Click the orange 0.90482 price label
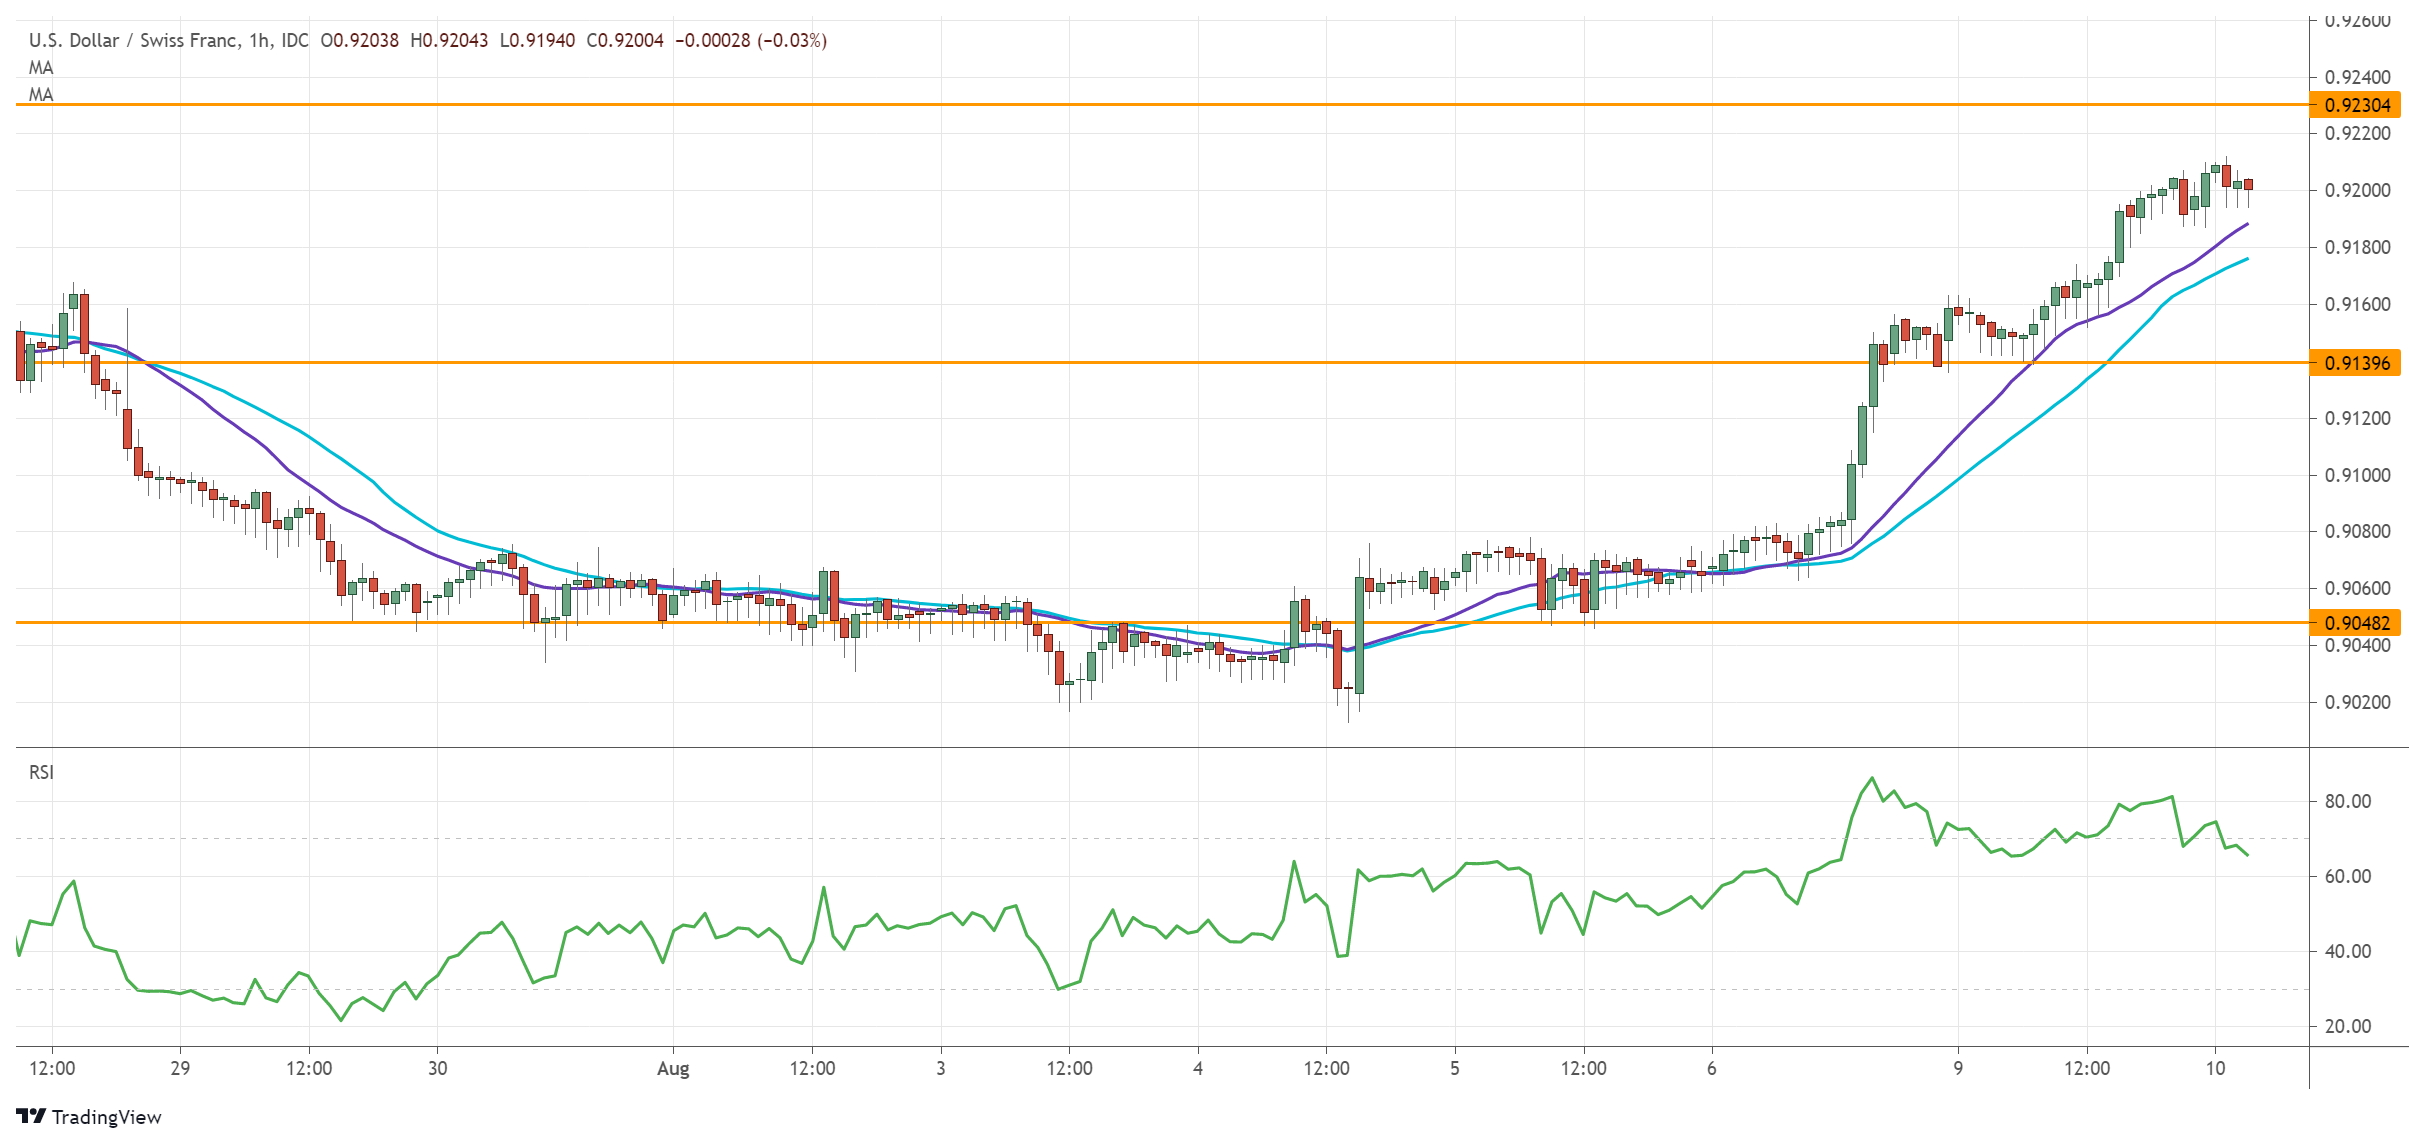Screen dimensions: 2425x1144 point(2356,623)
